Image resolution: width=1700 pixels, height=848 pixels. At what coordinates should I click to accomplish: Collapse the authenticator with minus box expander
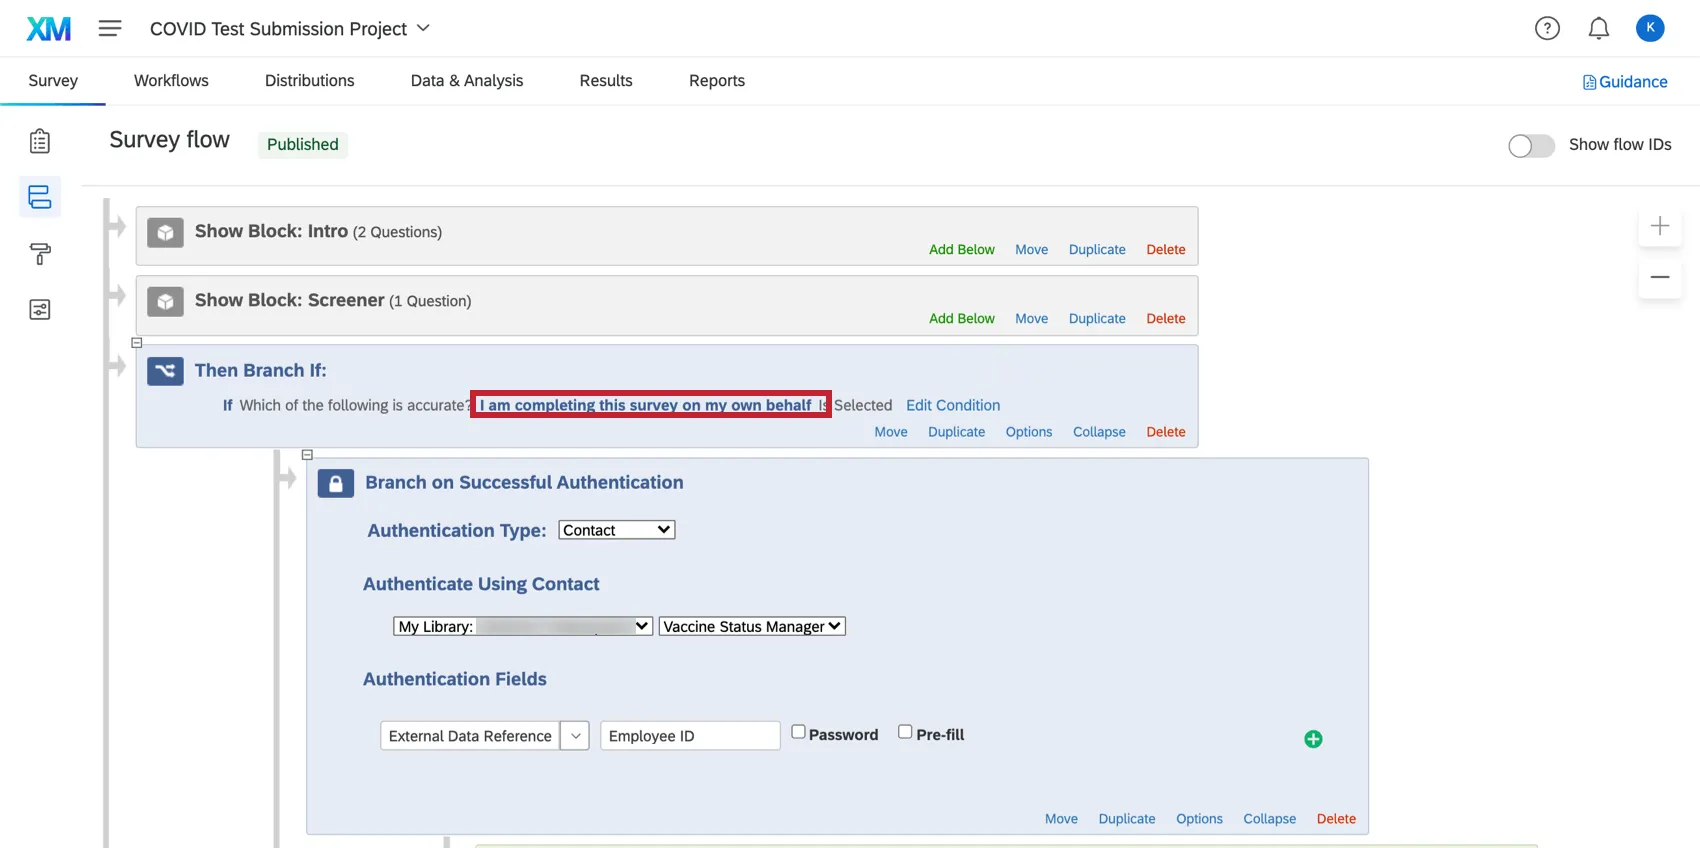[307, 455]
